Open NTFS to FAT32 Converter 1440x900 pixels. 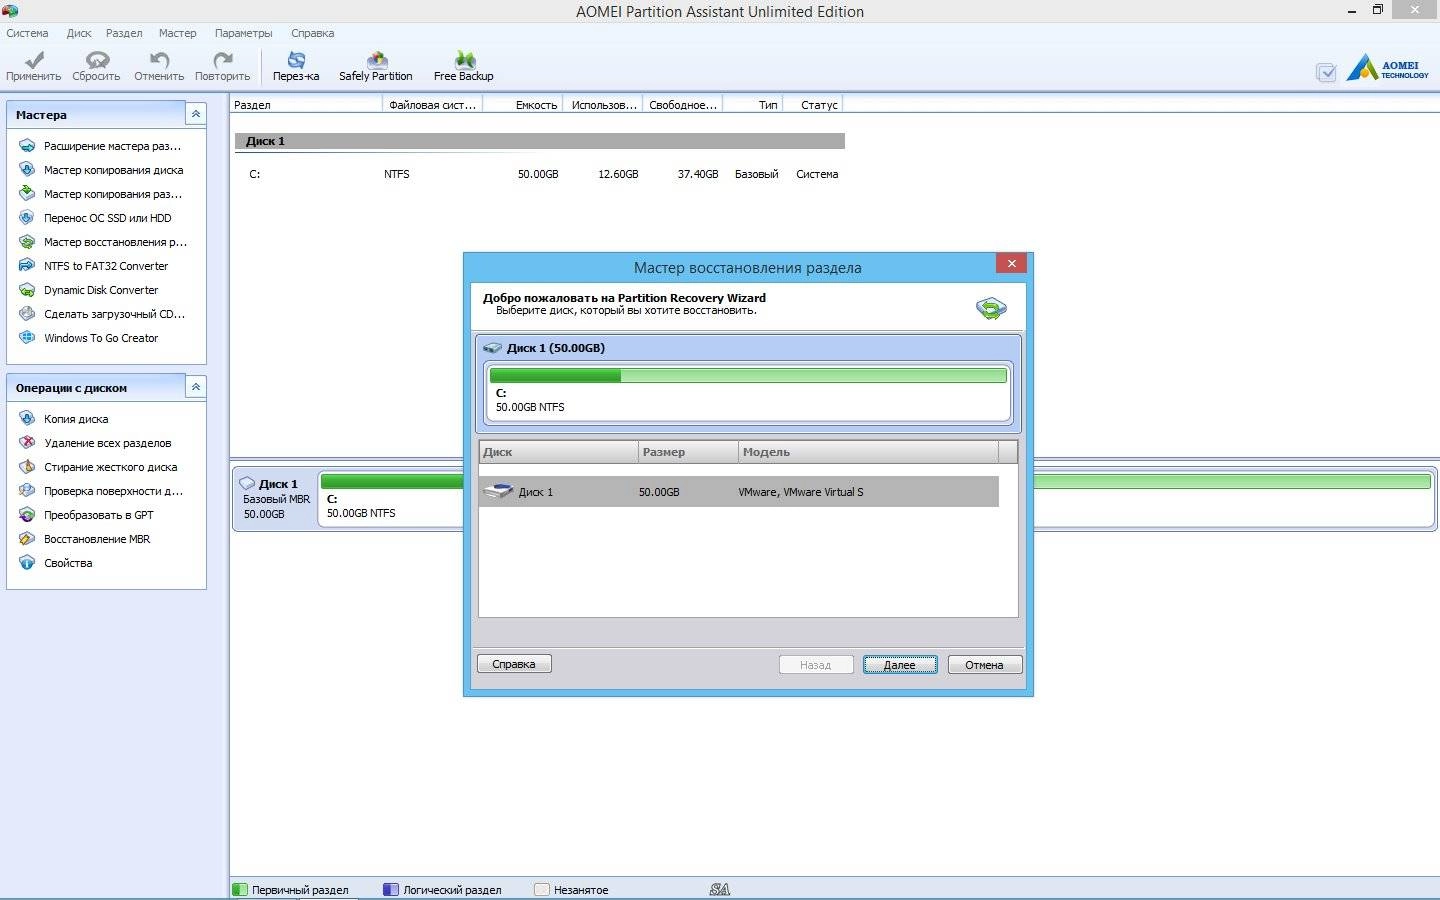click(94, 266)
